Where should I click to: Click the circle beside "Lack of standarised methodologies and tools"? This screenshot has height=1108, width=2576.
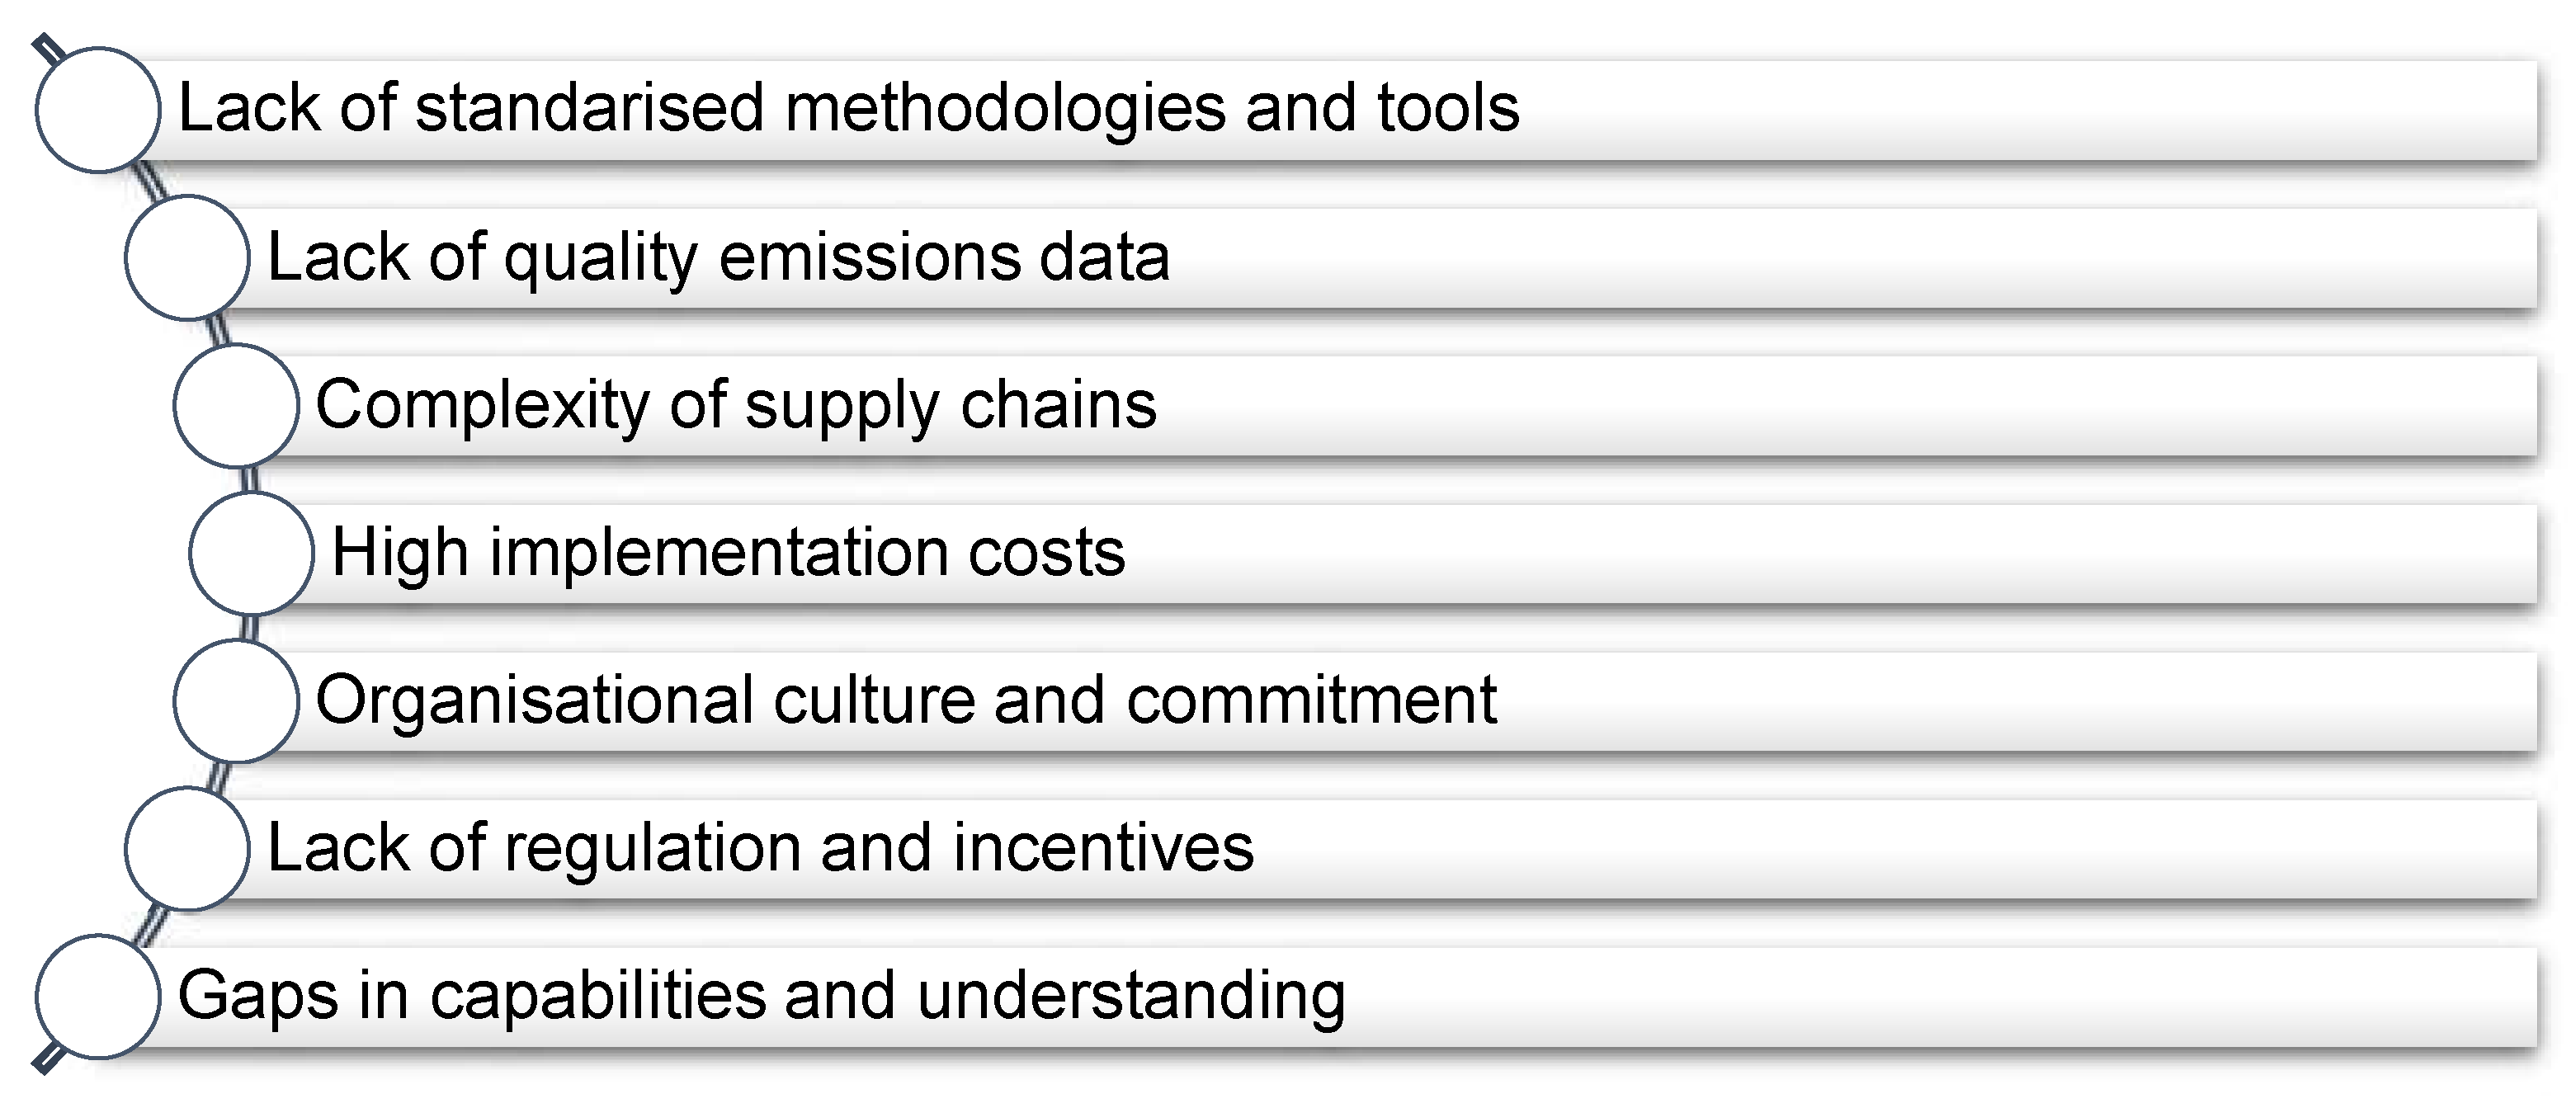pos(98,109)
